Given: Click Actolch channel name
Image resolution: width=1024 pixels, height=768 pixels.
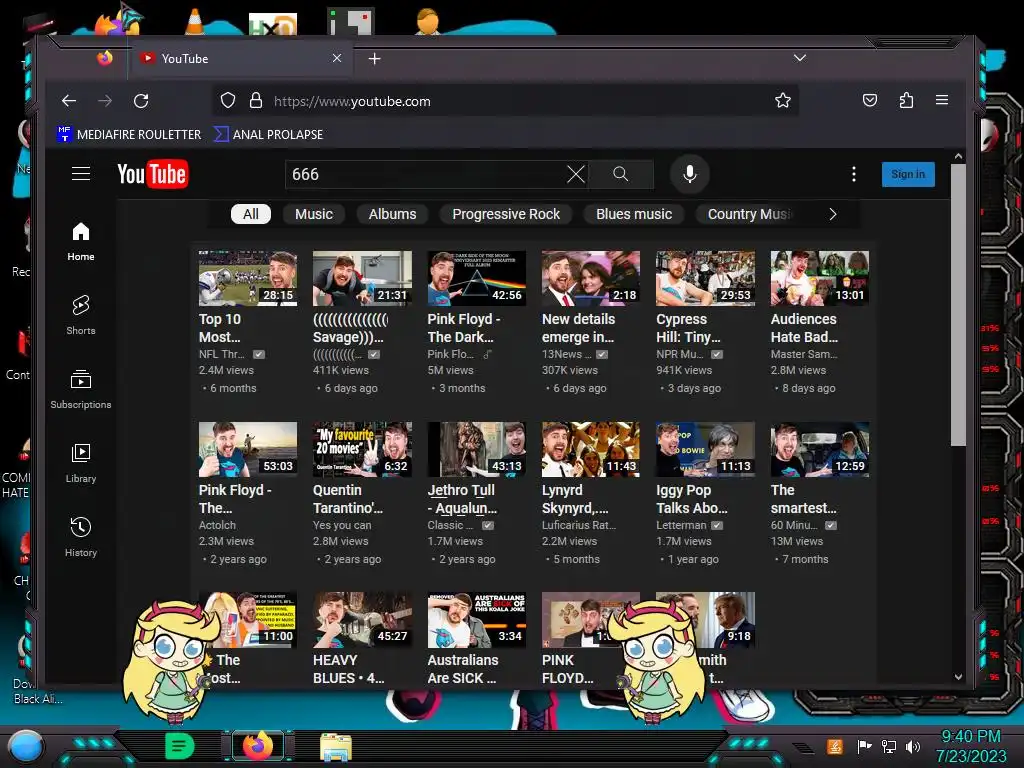Looking at the screenshot, I should point(217,525).
